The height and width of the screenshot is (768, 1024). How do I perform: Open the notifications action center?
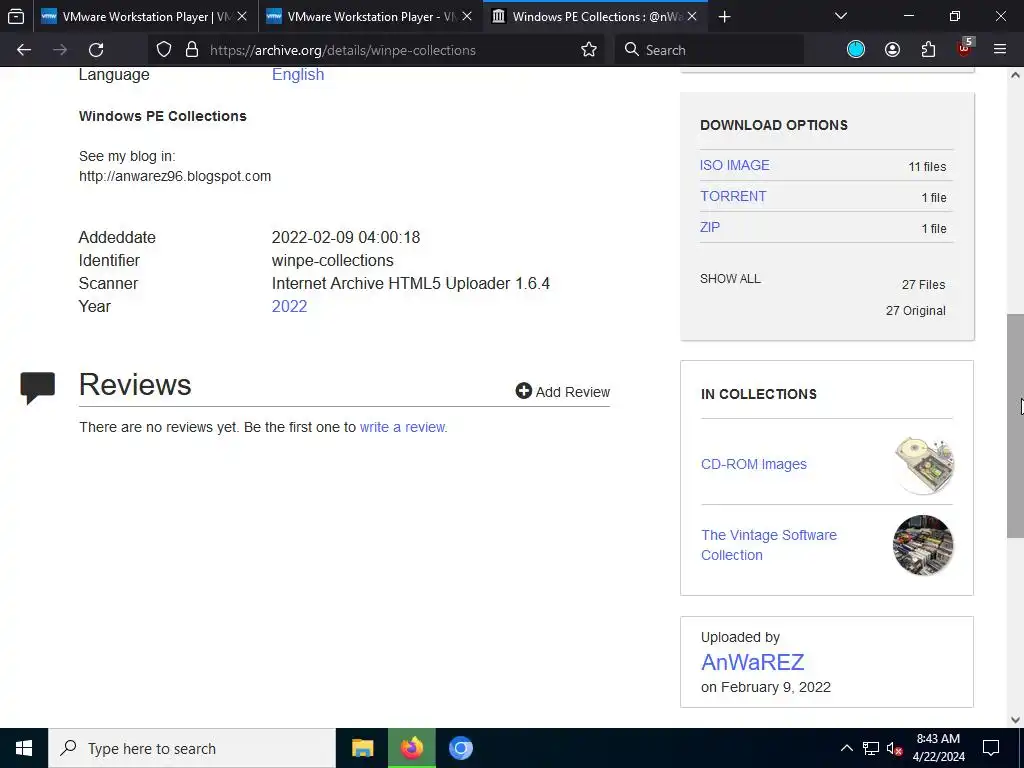(991, 748)
